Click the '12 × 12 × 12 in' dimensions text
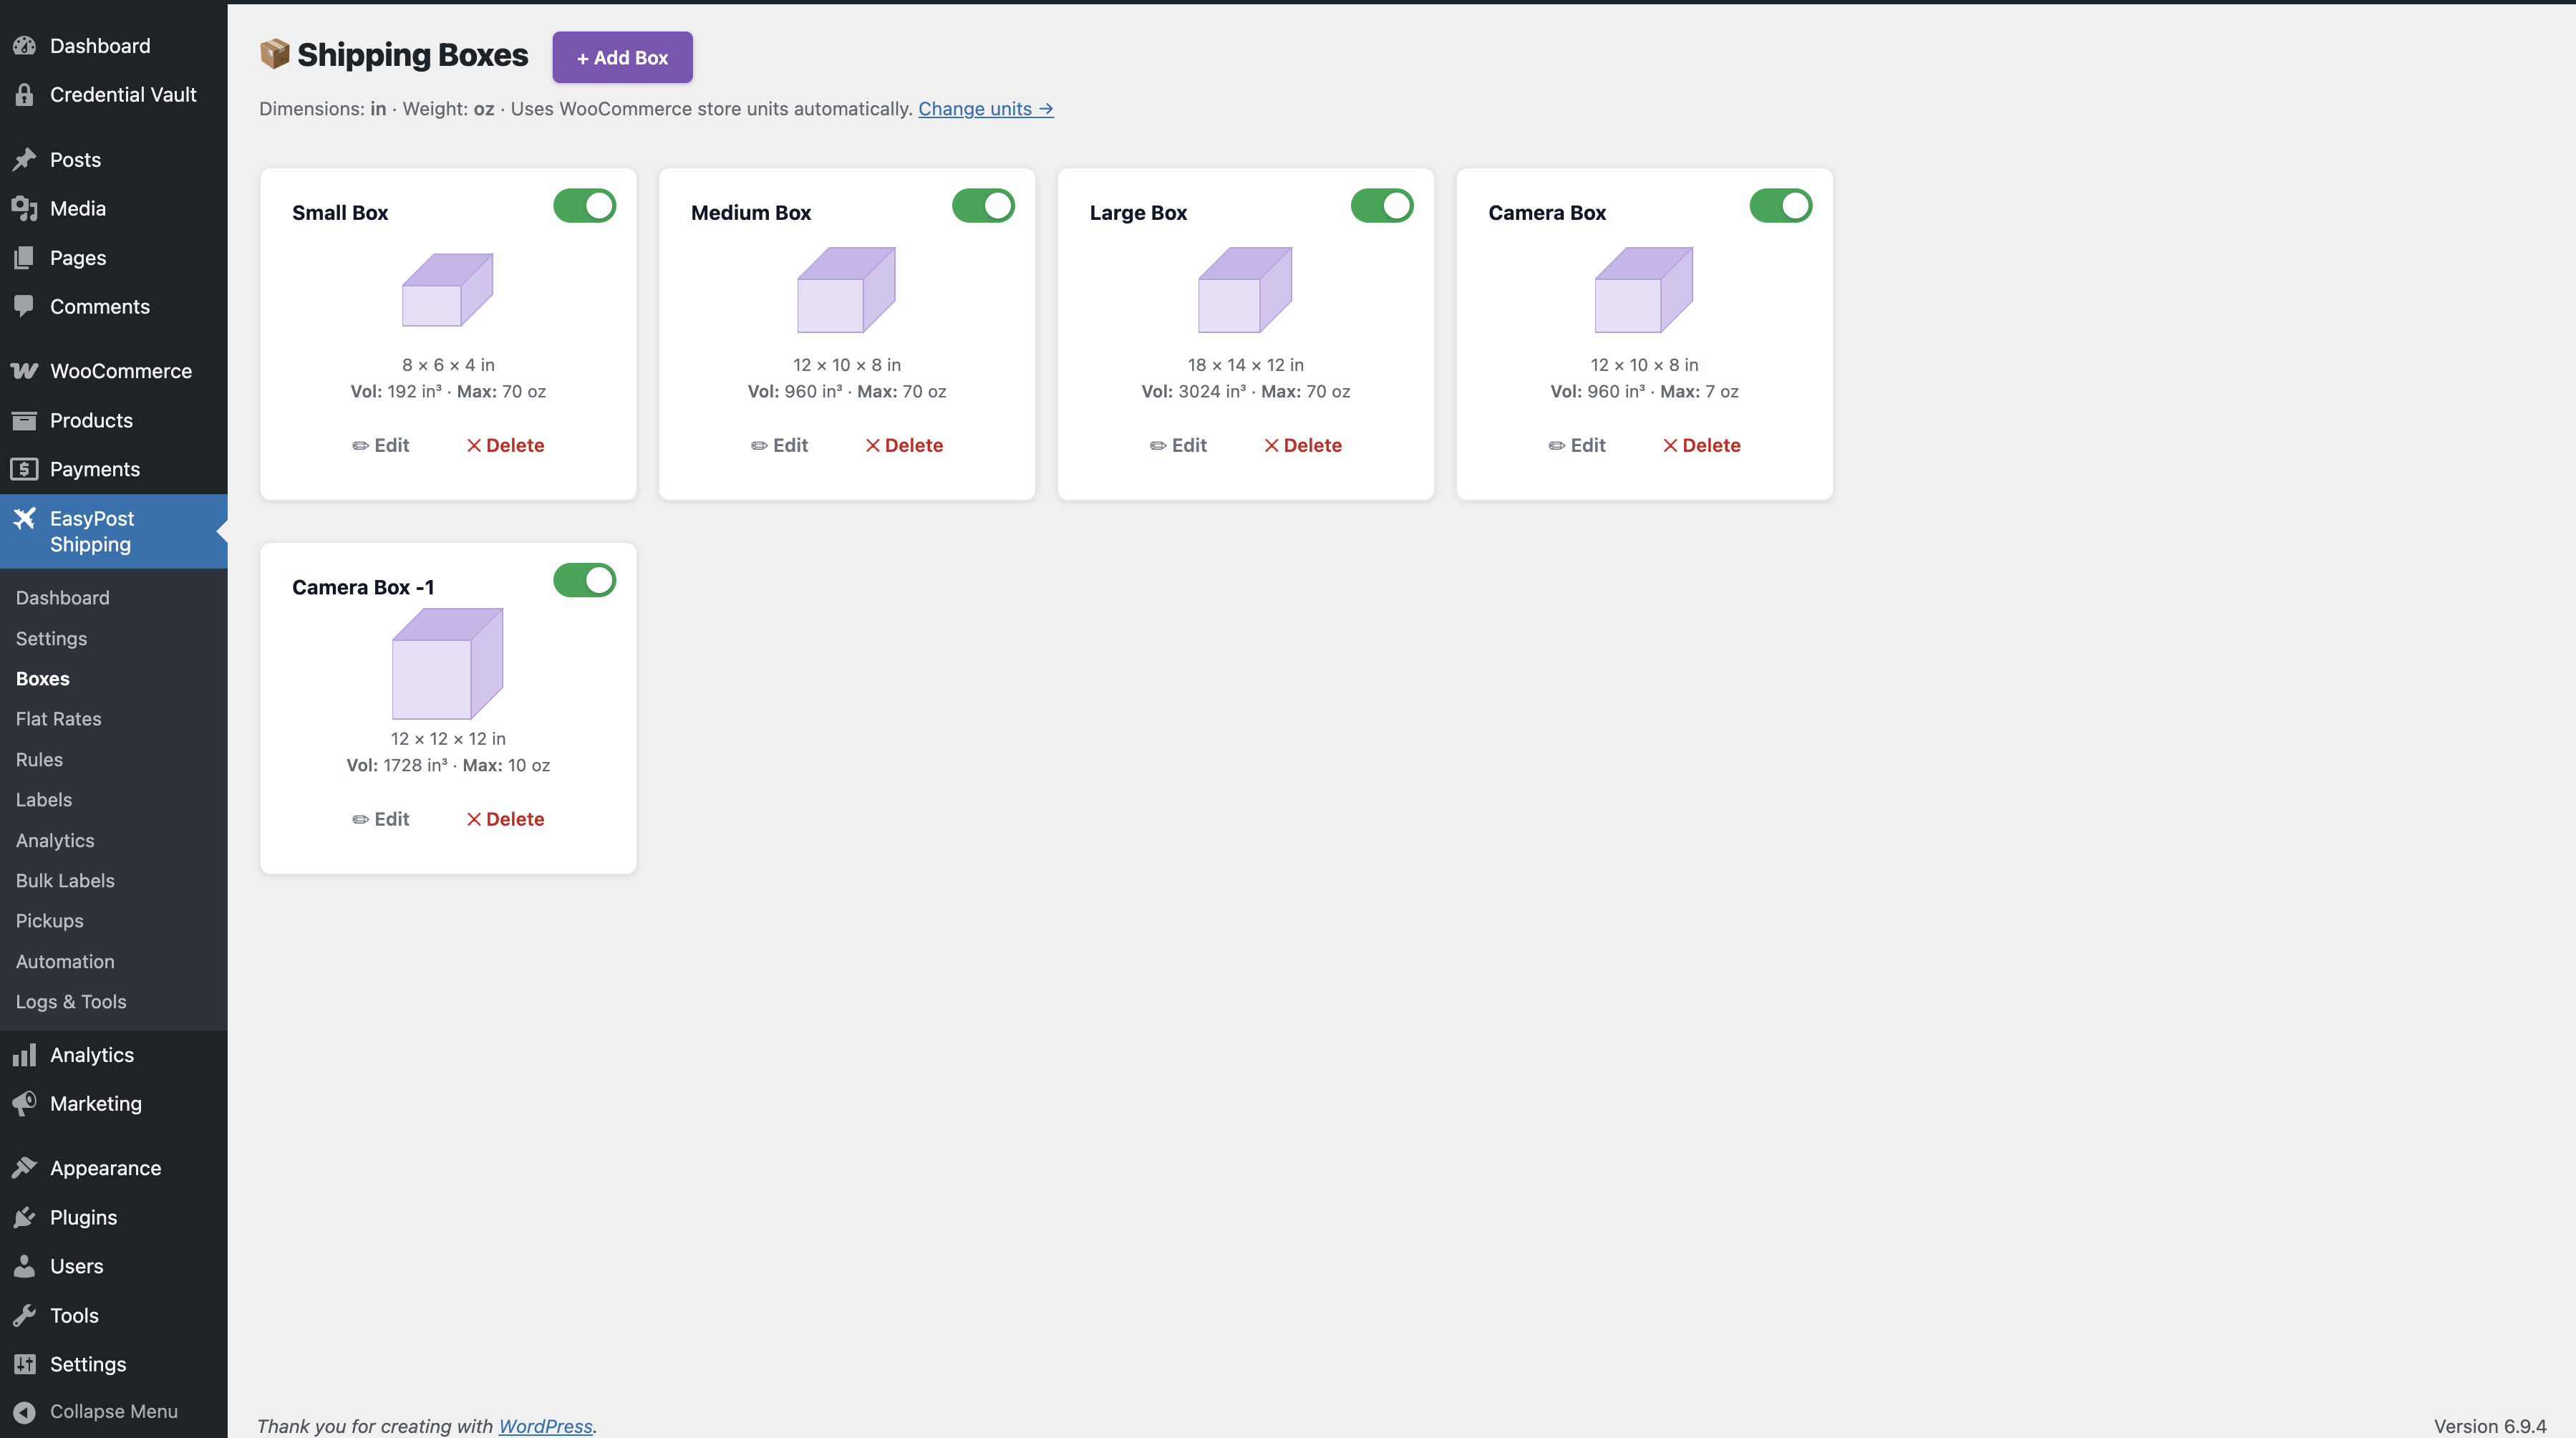Screen dimensions: 2576x1438 click(448, 739)
